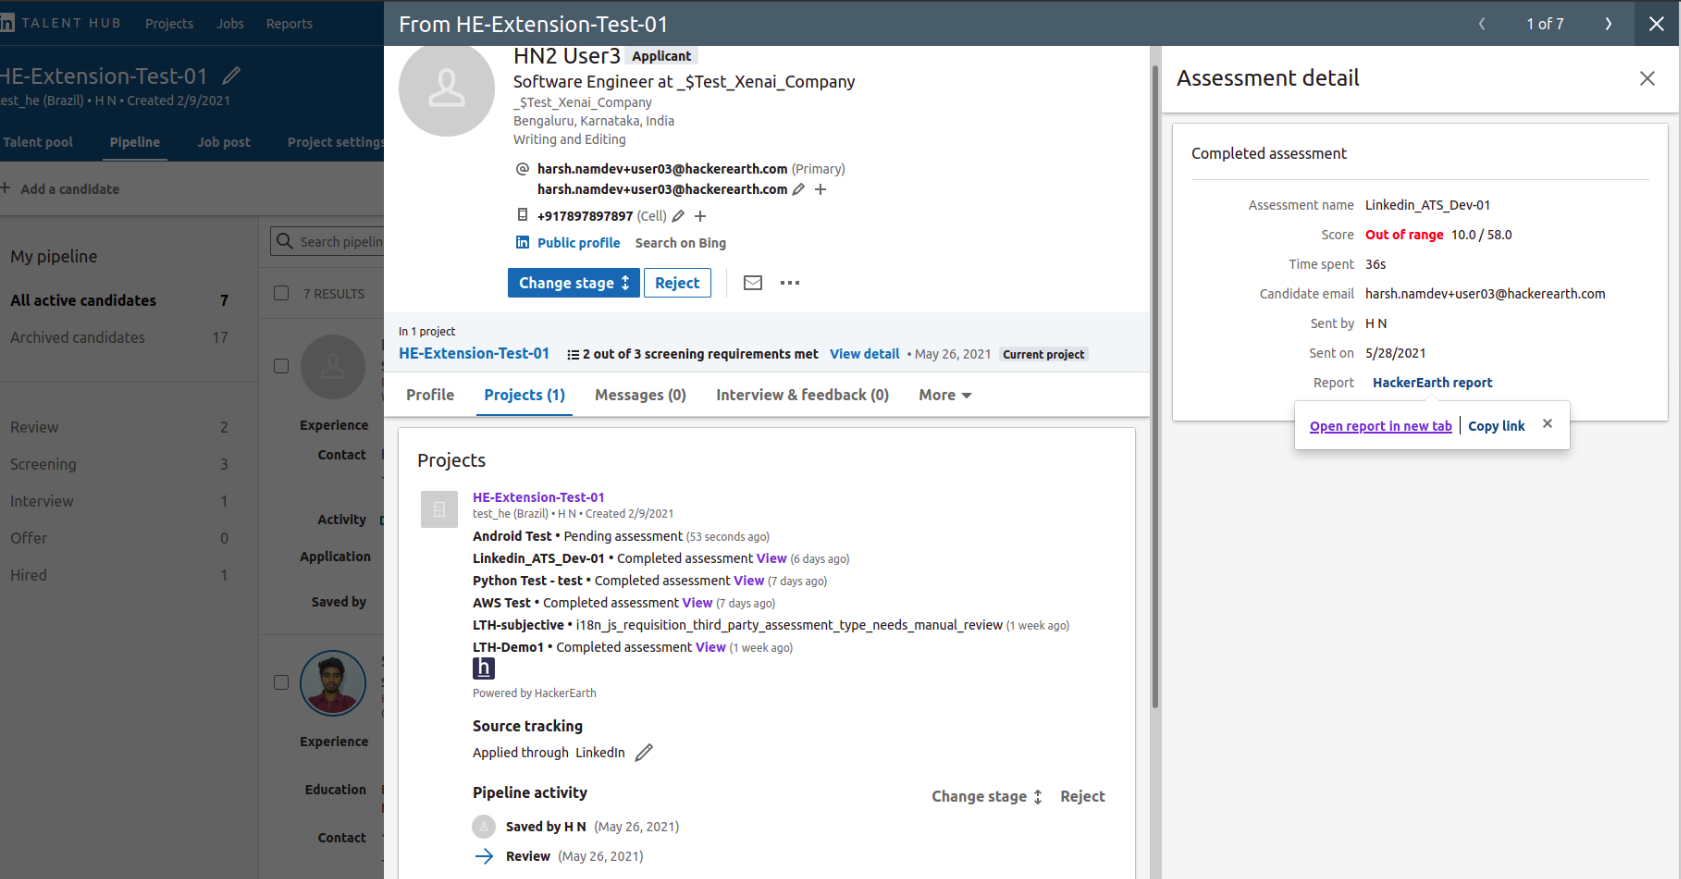1681x879 pixels.
Task: Close the candidate profile overlay
Action: coord(1657,23)
